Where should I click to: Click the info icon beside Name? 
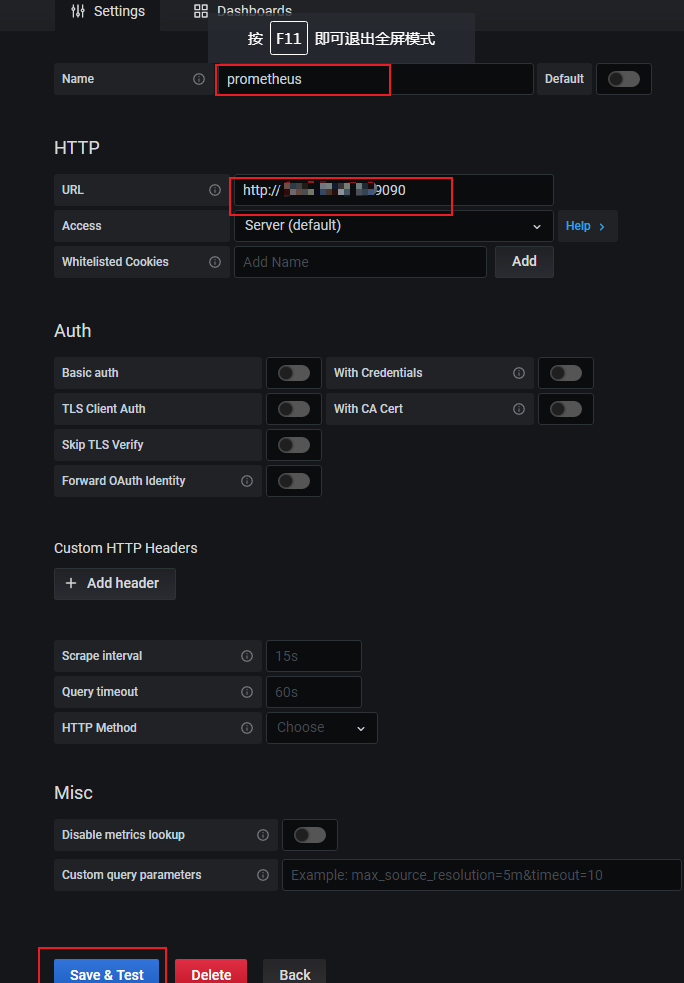point(199,79)
